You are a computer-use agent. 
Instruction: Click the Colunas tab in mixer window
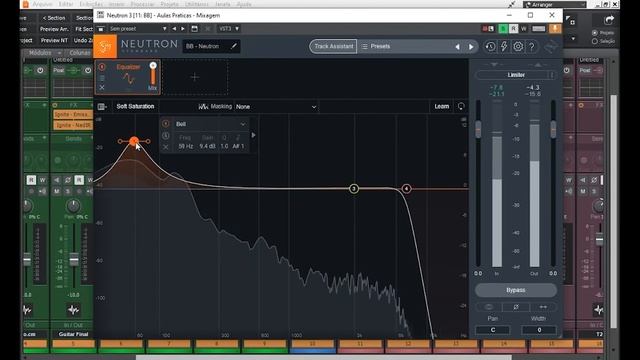click(x=80, y=53)
